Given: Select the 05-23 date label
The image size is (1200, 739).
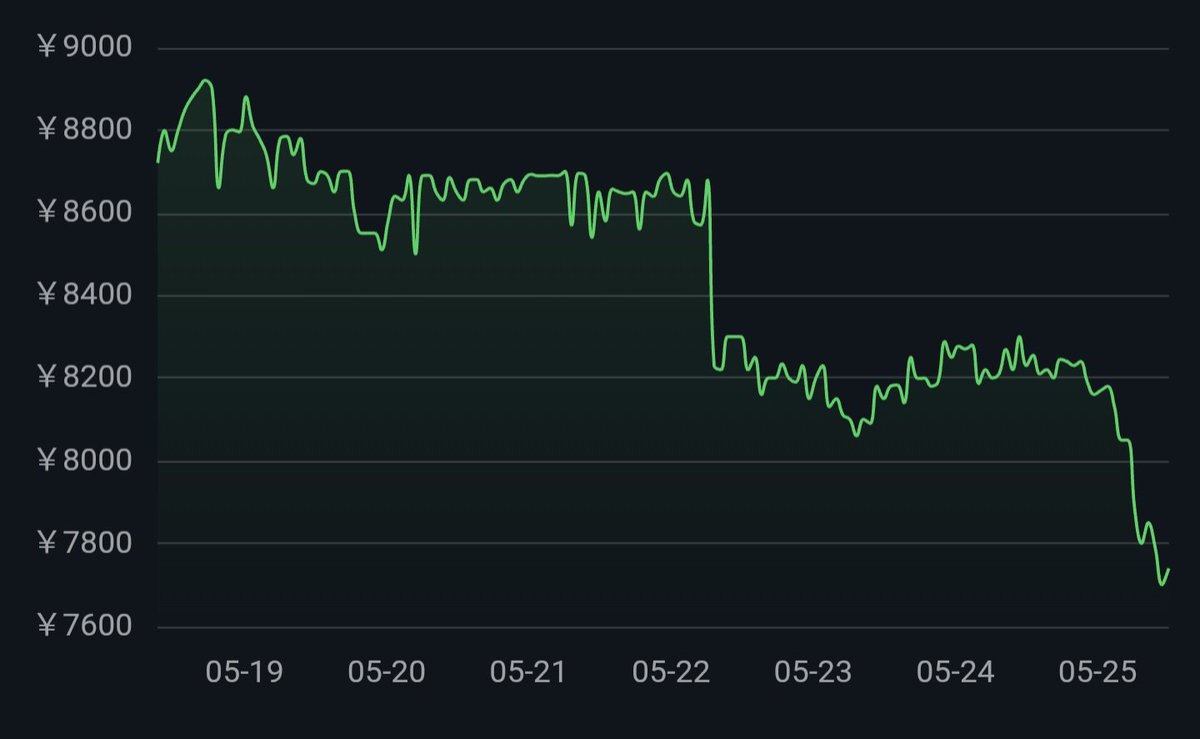Looking at the screenshot, I should (x=813, y=673).
